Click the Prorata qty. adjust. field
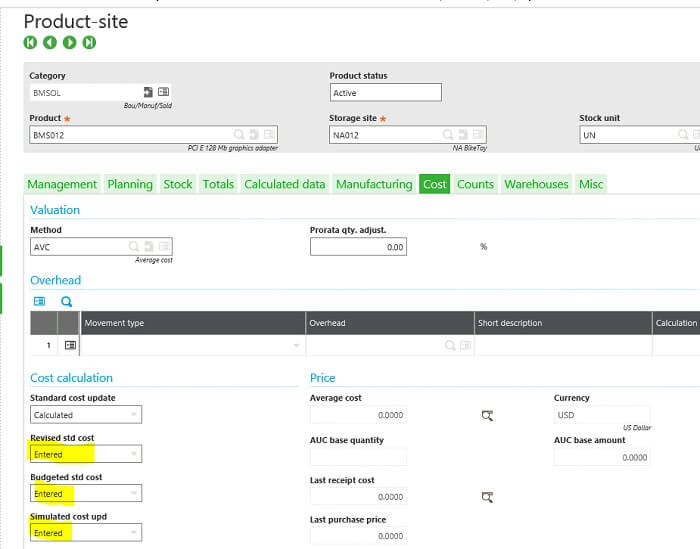The width and height of the screenshot is (700, 549). click(x=358, y=247)
